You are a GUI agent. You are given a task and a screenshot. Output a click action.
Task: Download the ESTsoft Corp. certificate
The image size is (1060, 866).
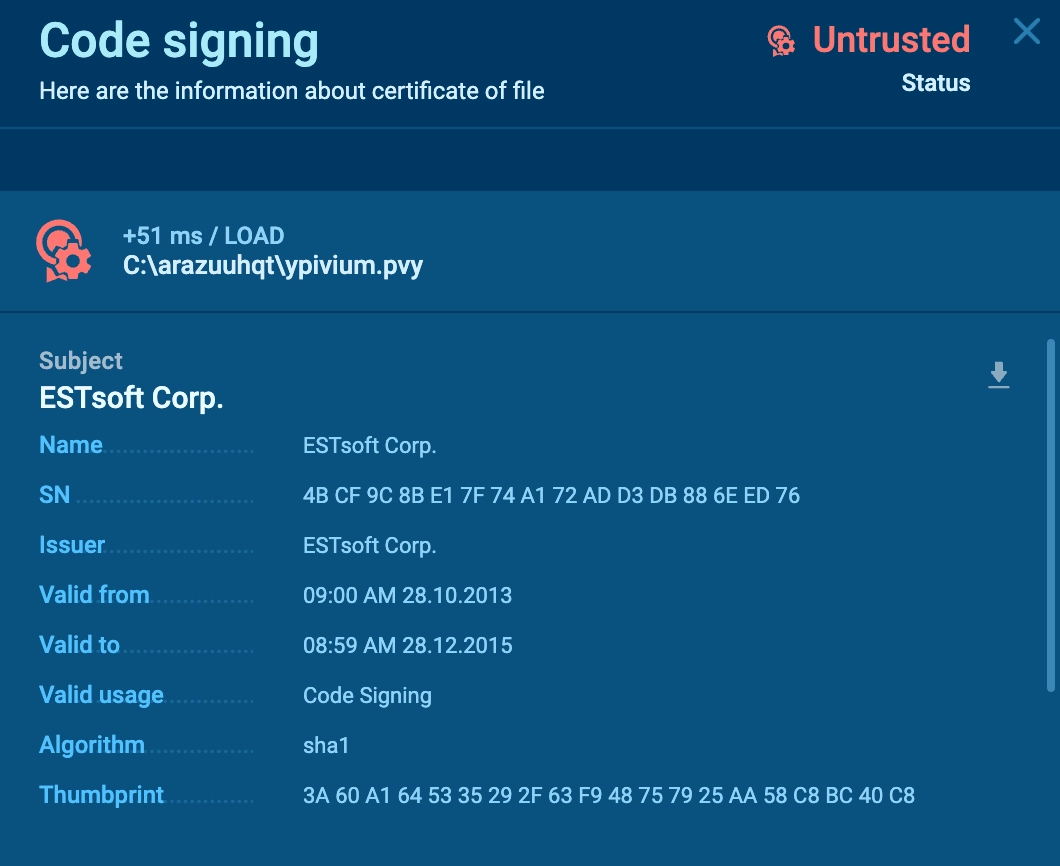tap(998, 375)
